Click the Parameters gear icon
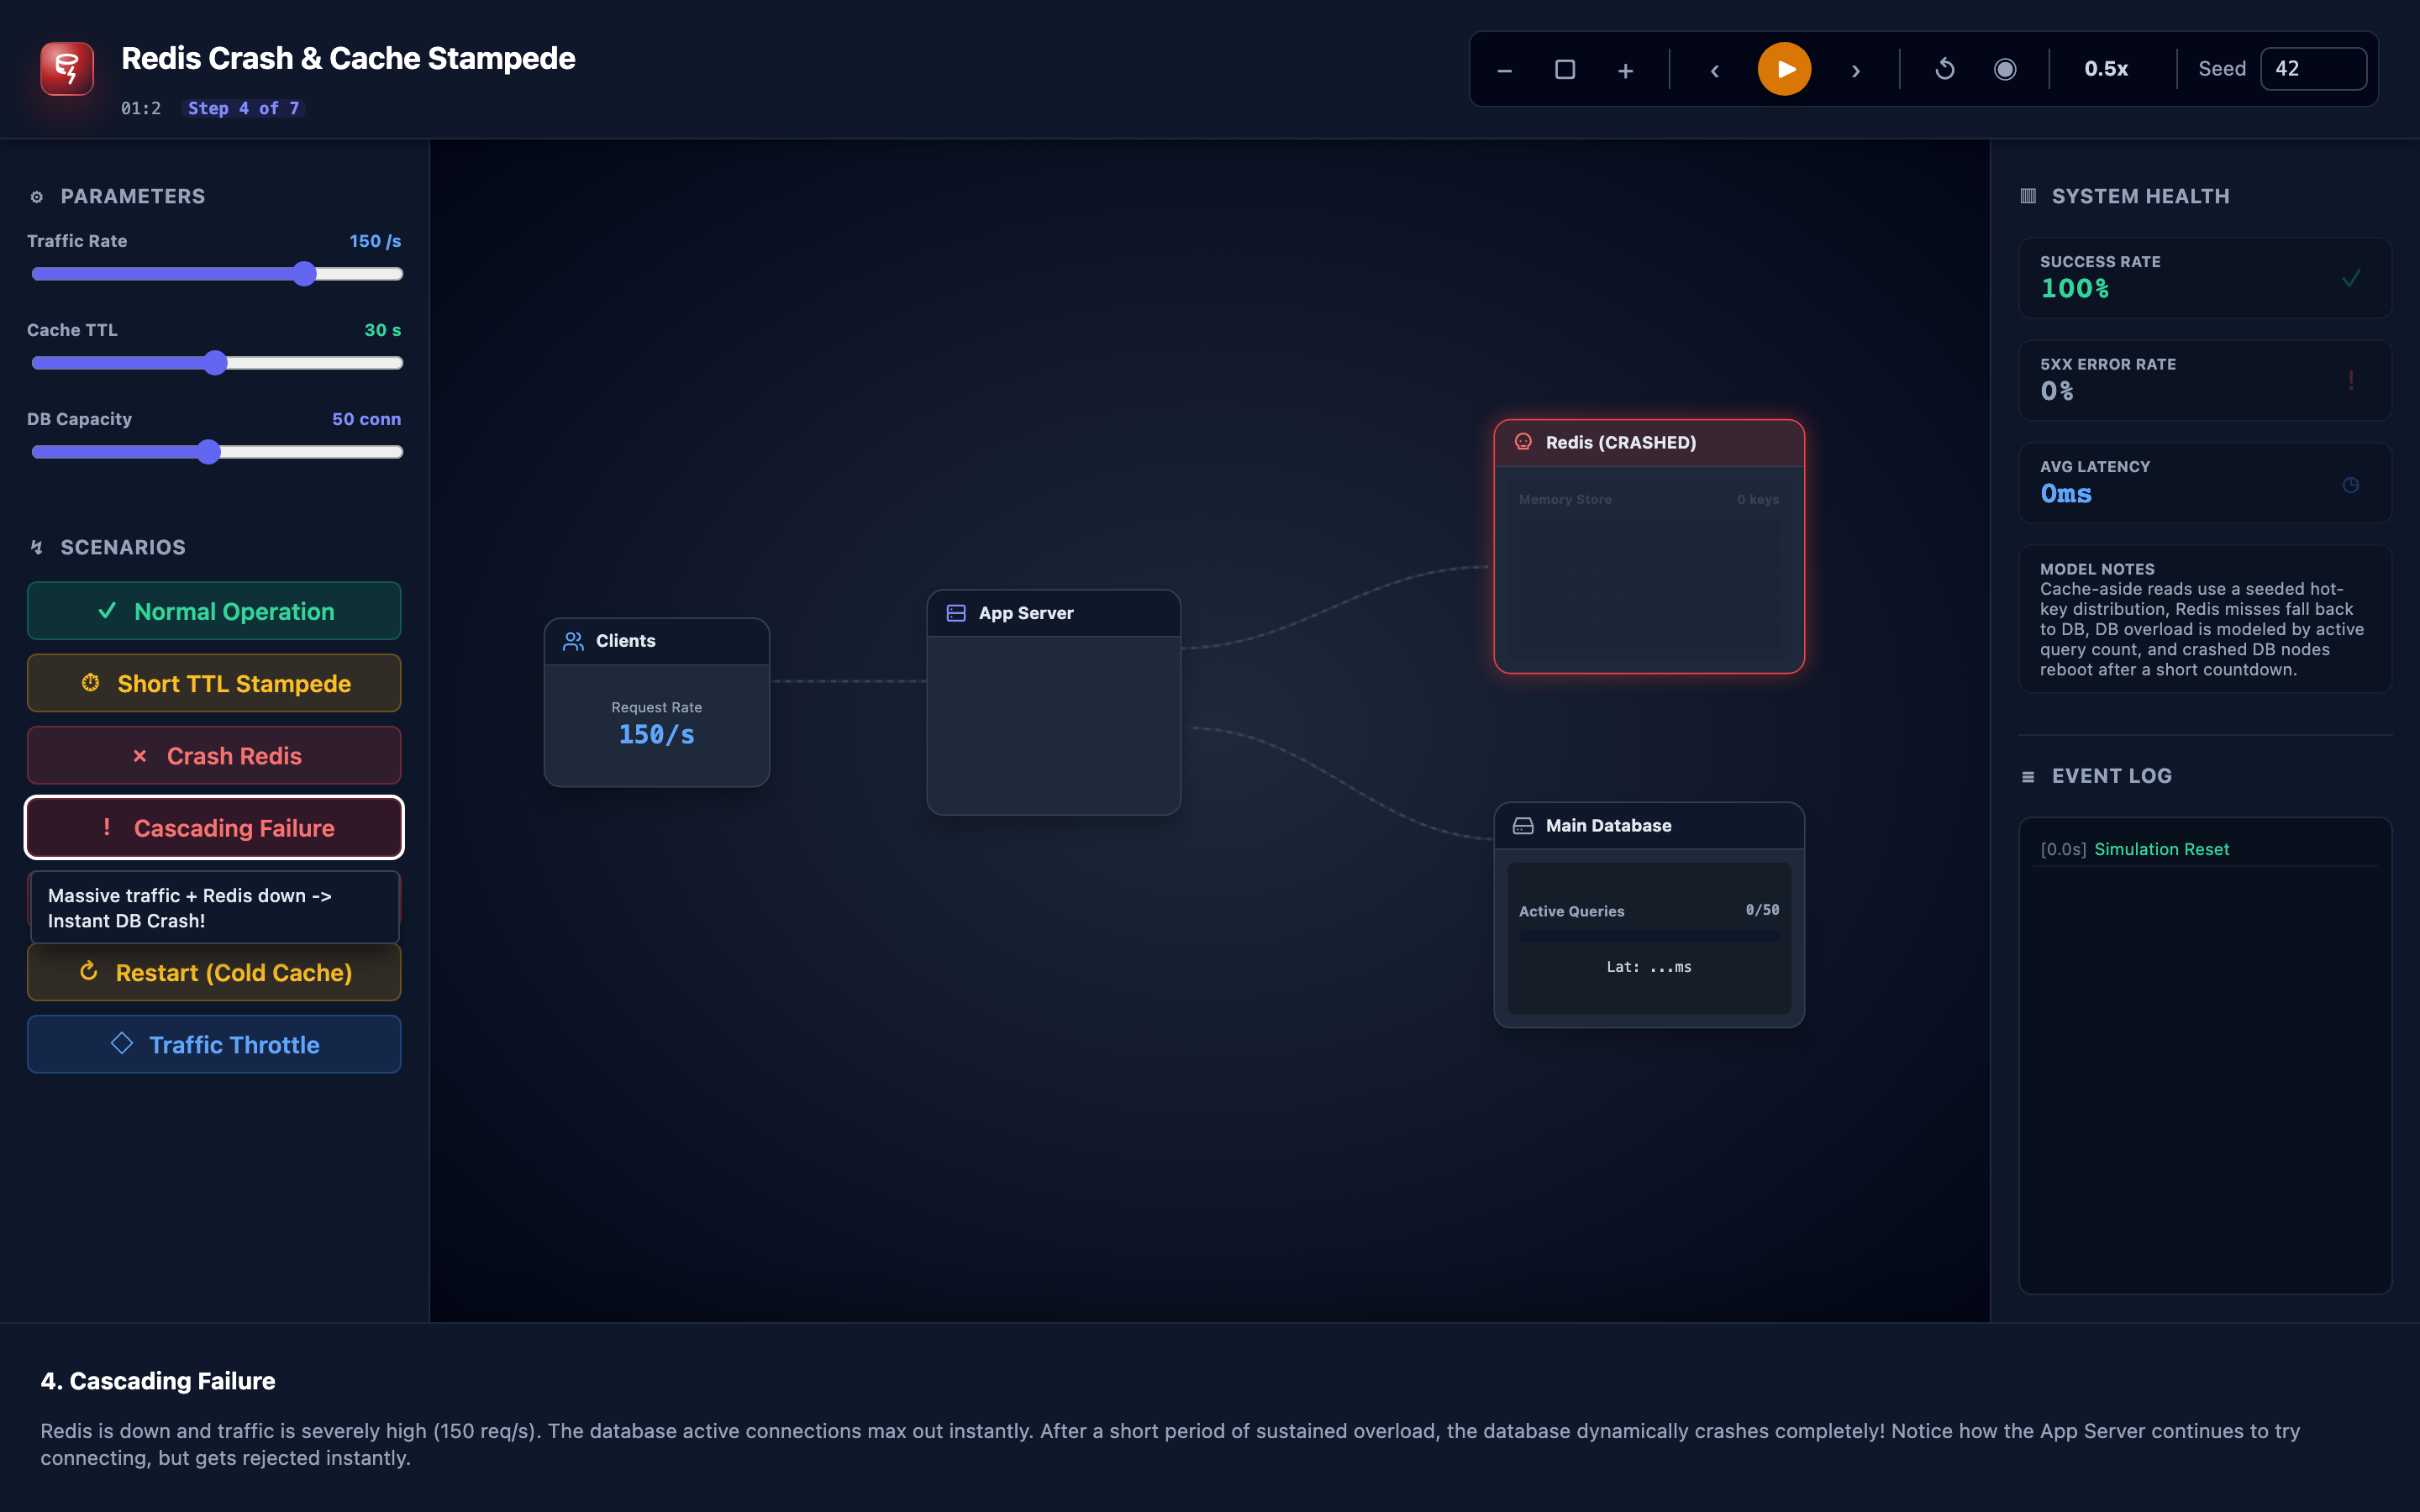This screenshot has width=2420, height=1512. 37,197
